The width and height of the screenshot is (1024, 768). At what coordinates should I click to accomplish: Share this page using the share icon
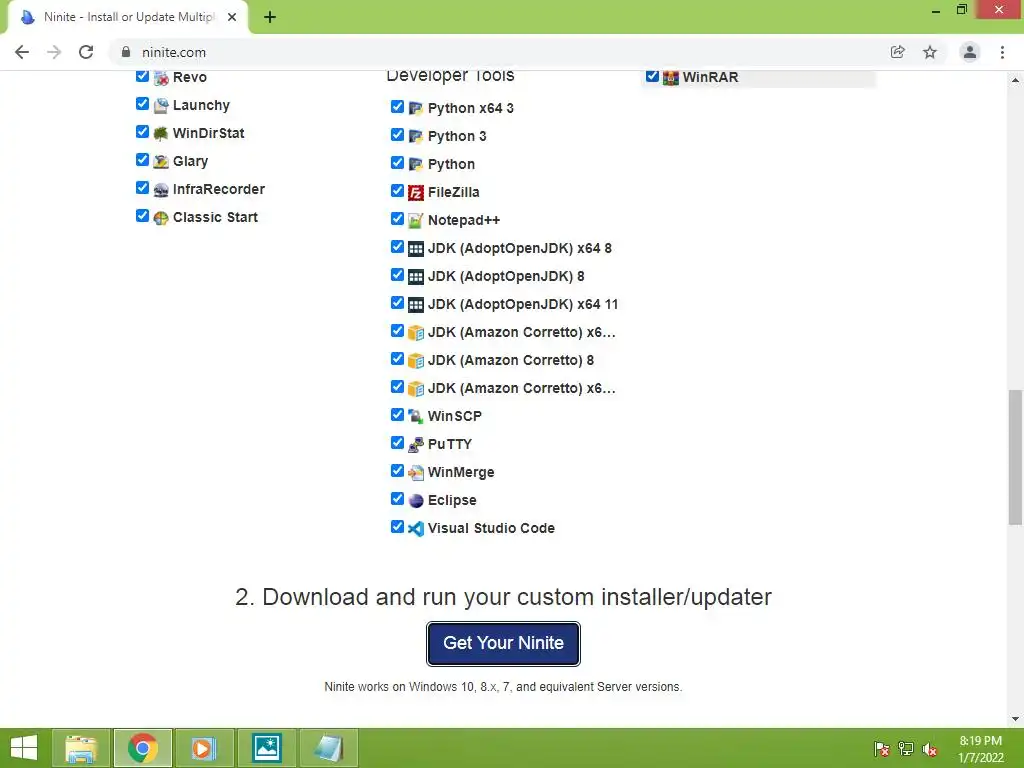[x=898, y=52]
